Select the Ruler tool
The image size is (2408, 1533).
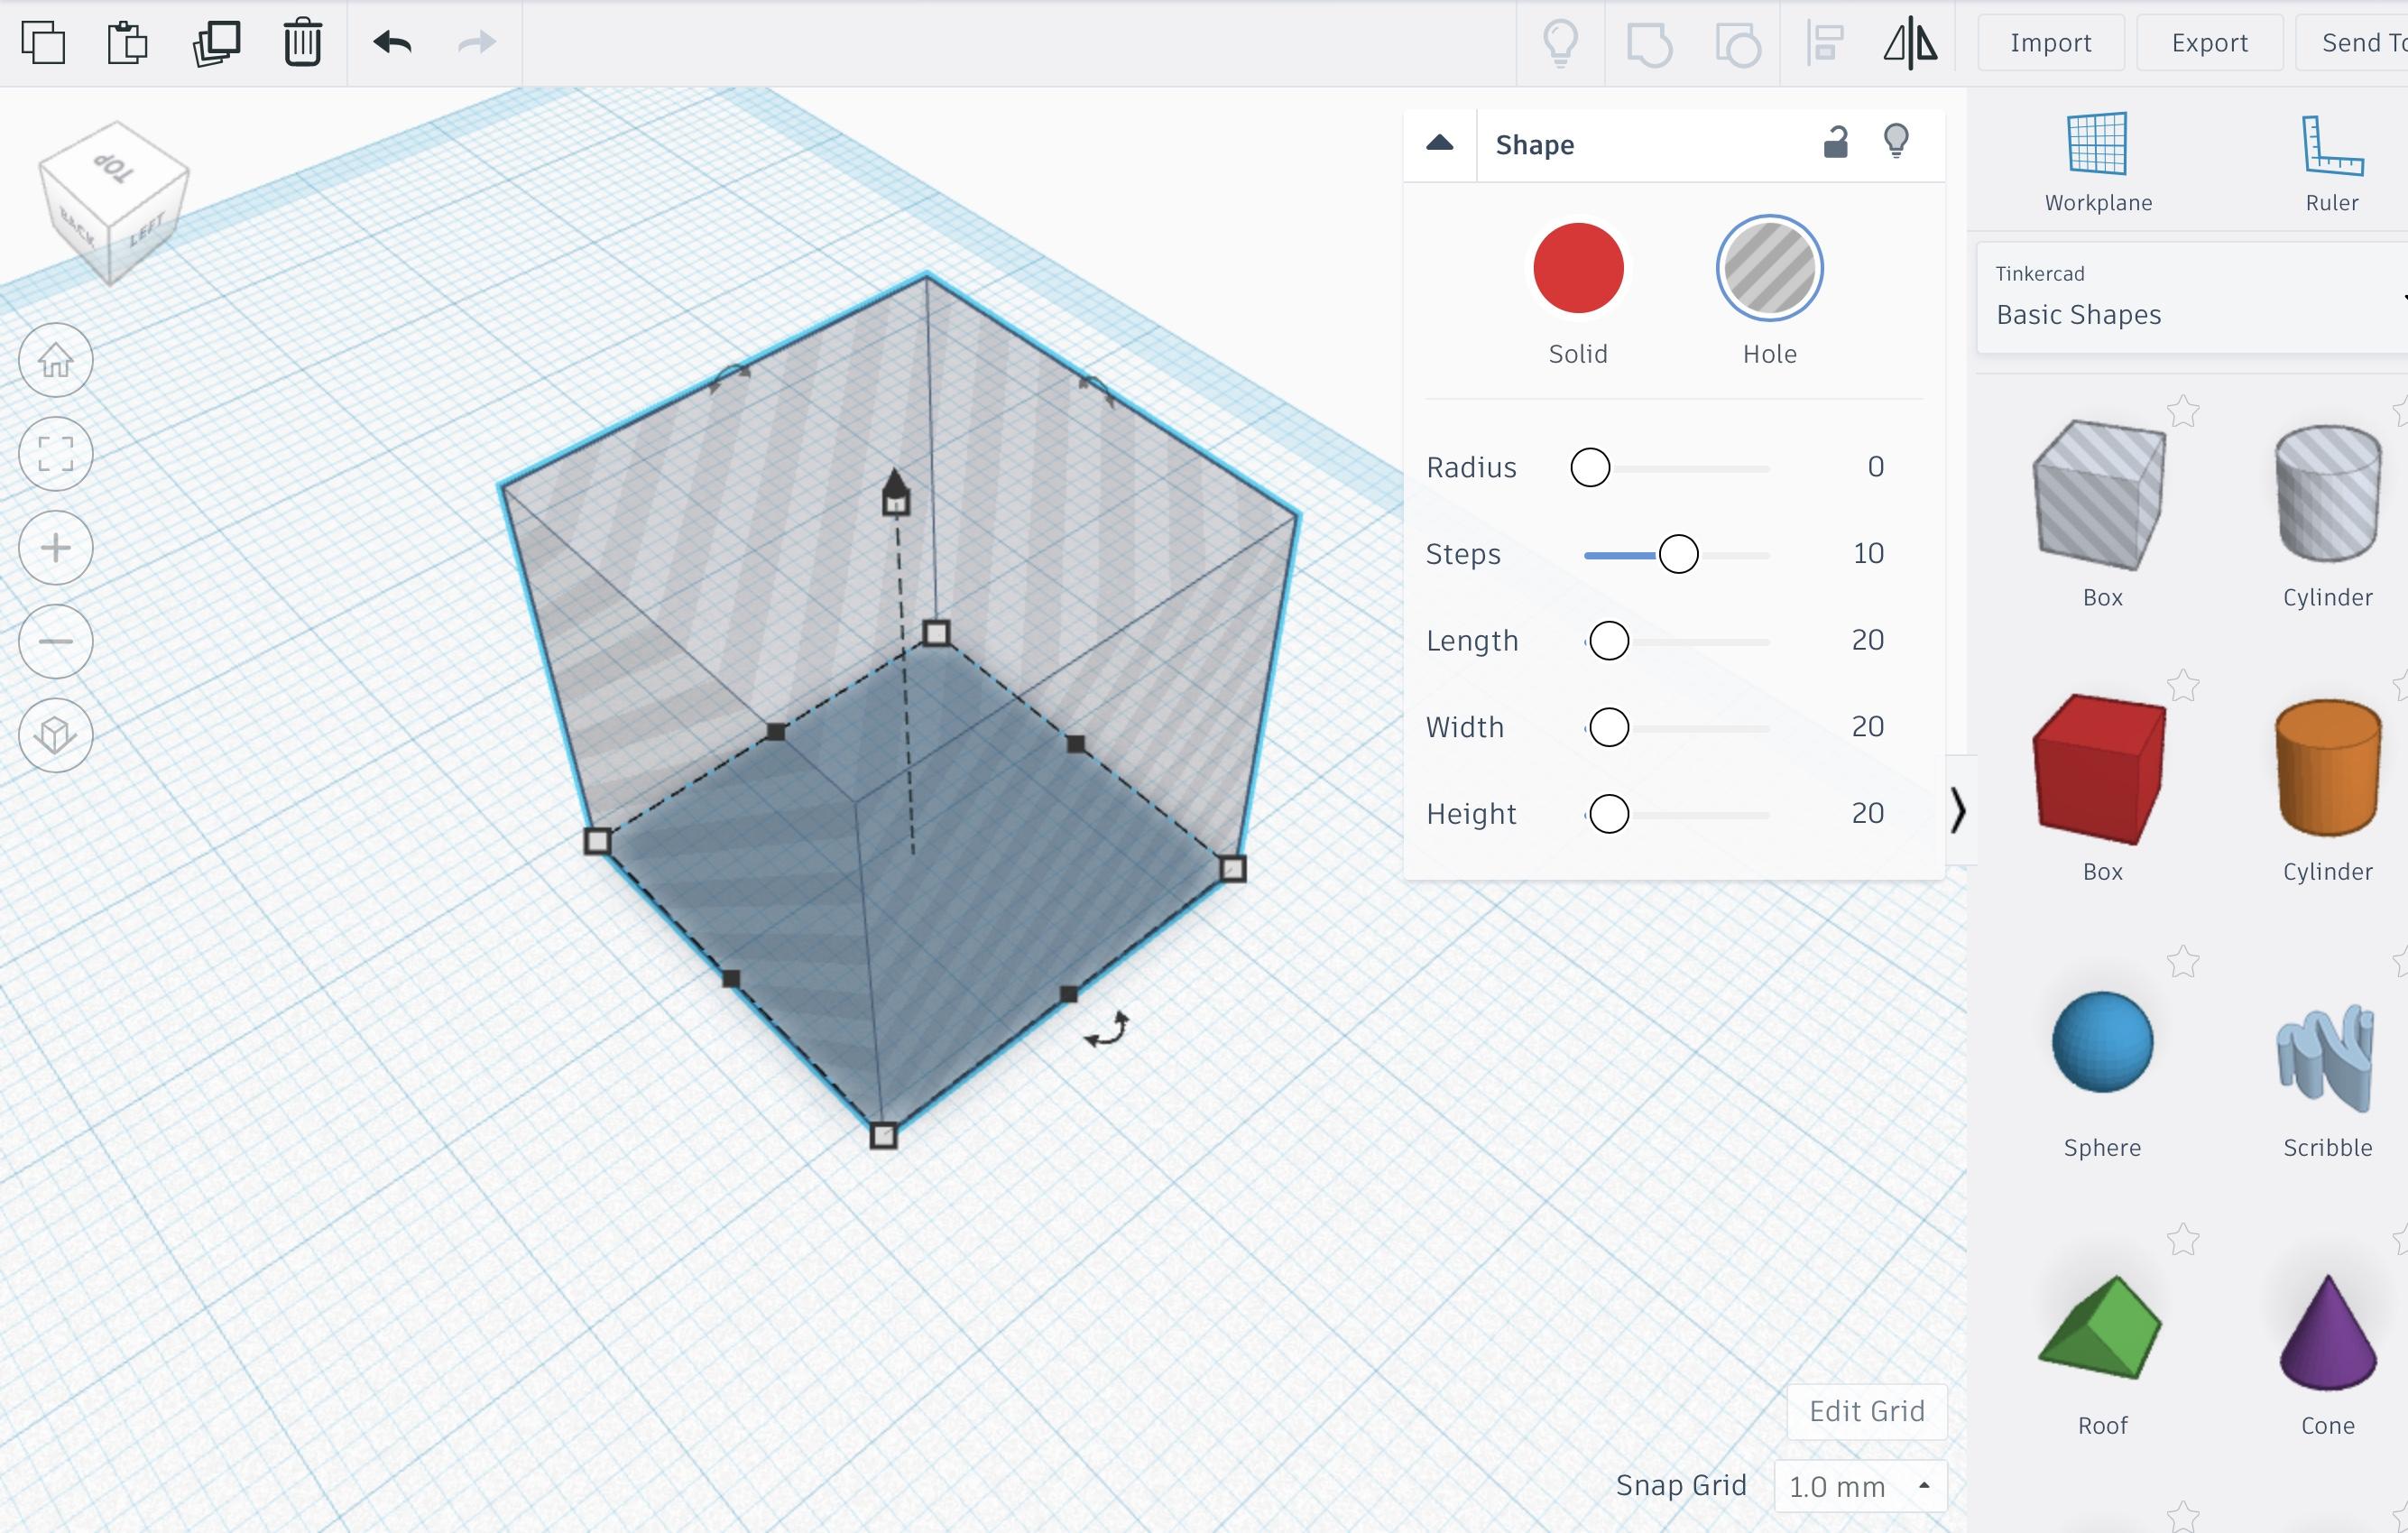(x=2332, y=162)
